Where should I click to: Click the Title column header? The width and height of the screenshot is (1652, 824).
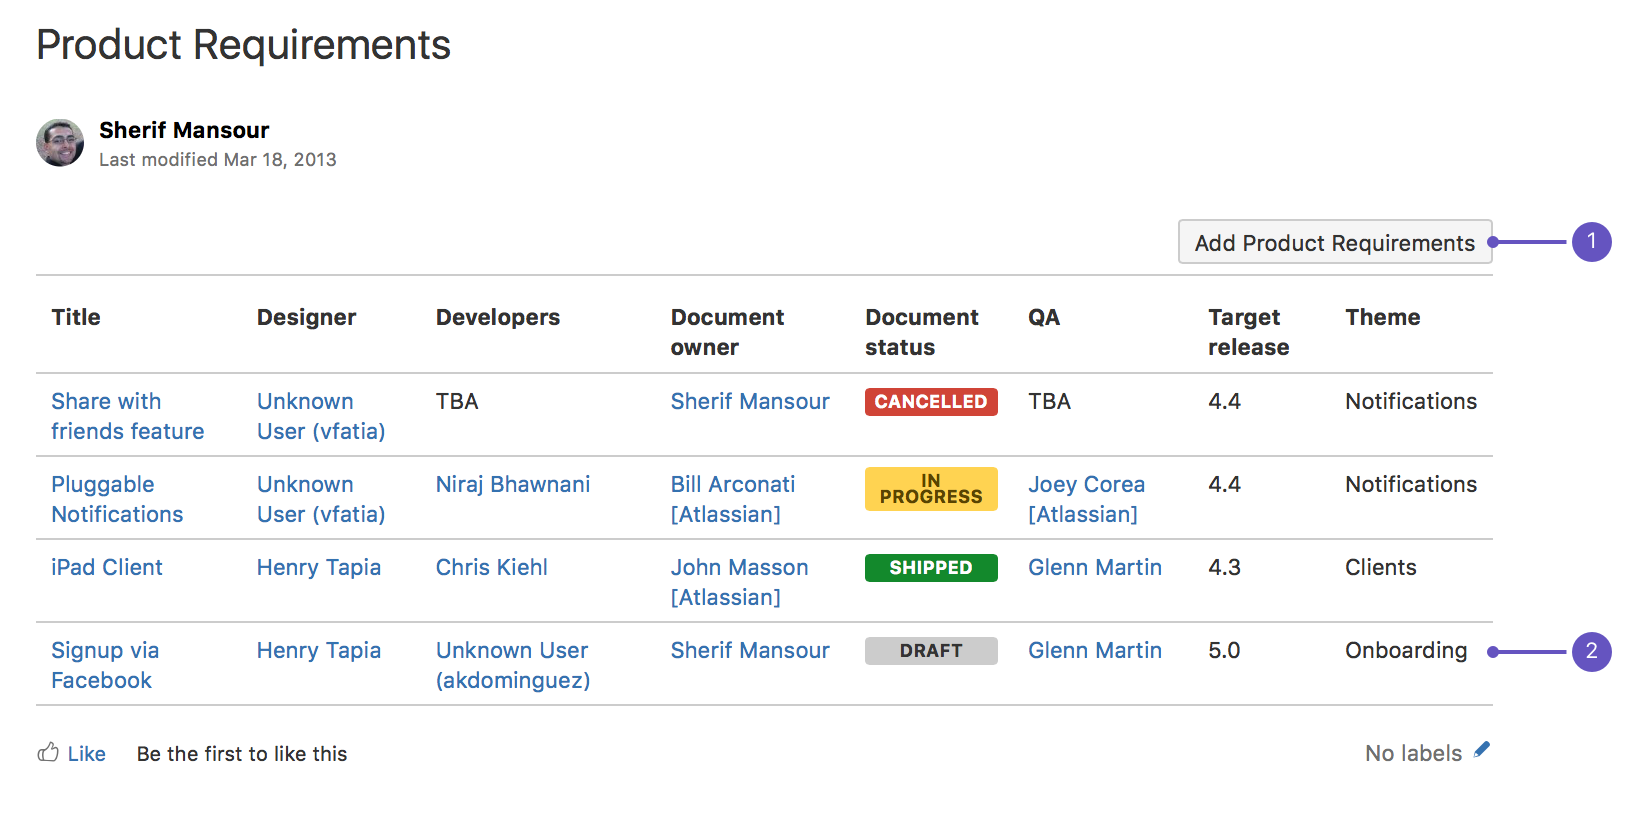(x=76, y=317)
